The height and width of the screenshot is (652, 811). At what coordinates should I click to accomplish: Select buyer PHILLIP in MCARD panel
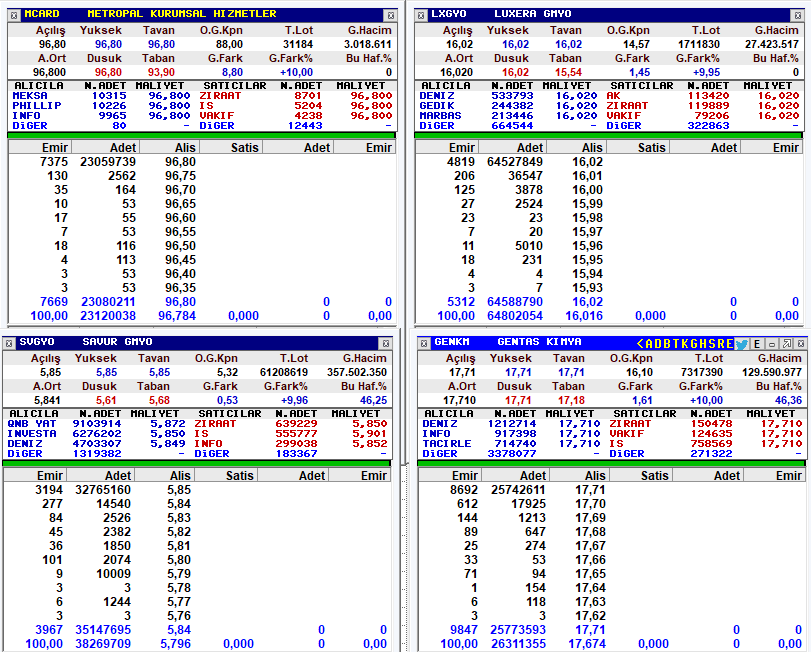(x=37, y=105)
